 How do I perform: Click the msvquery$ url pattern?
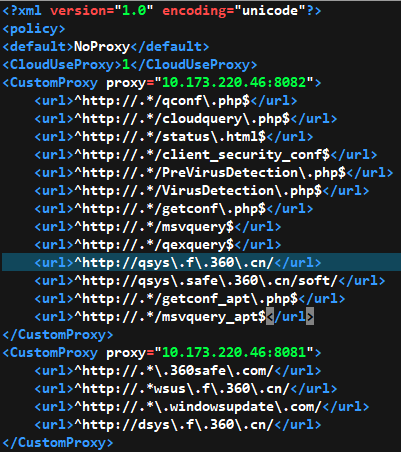point(158,227)
